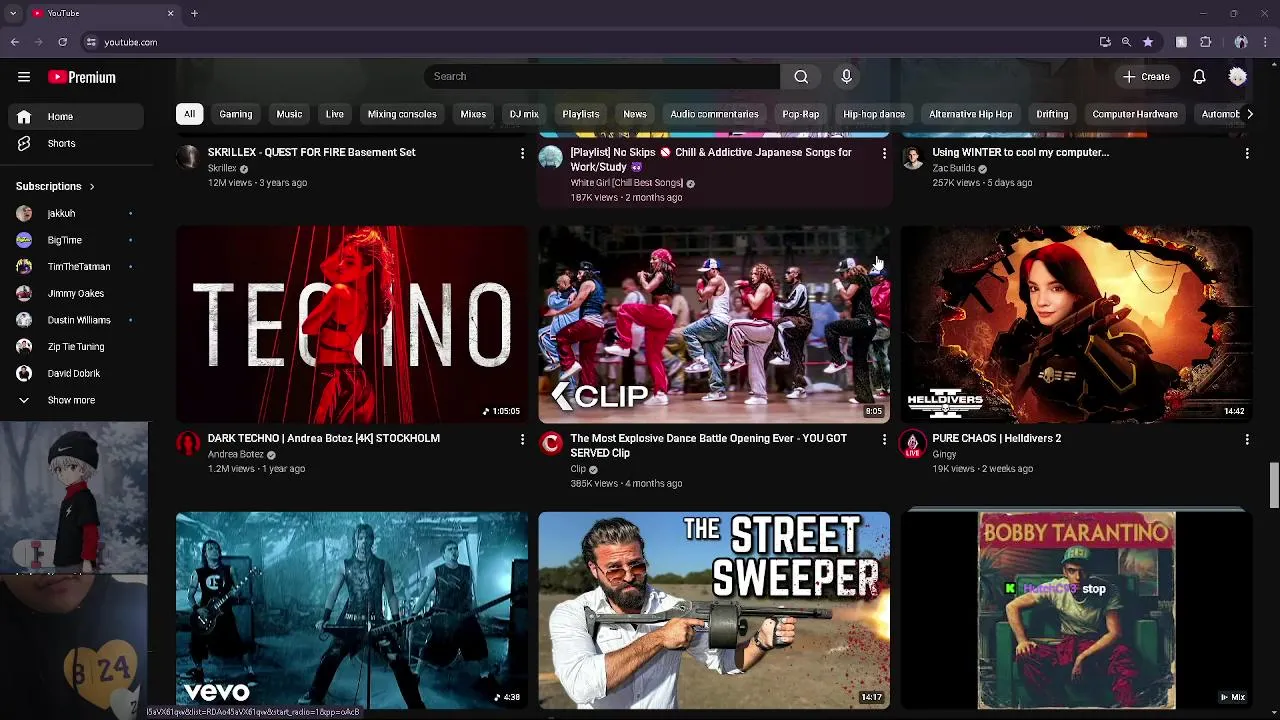The width and height of the screenshot is (1280, 720).
Task: Open the notifications bell
Action: tap(1199, 76)
